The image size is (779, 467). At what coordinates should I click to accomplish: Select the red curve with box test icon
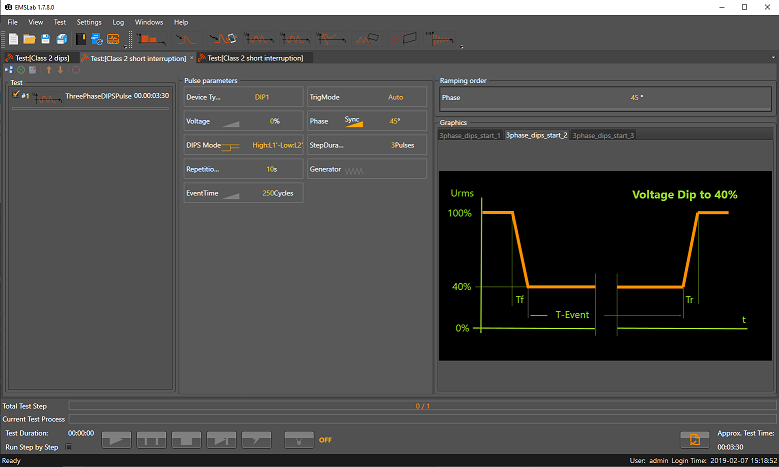click(x=403, y=39)
